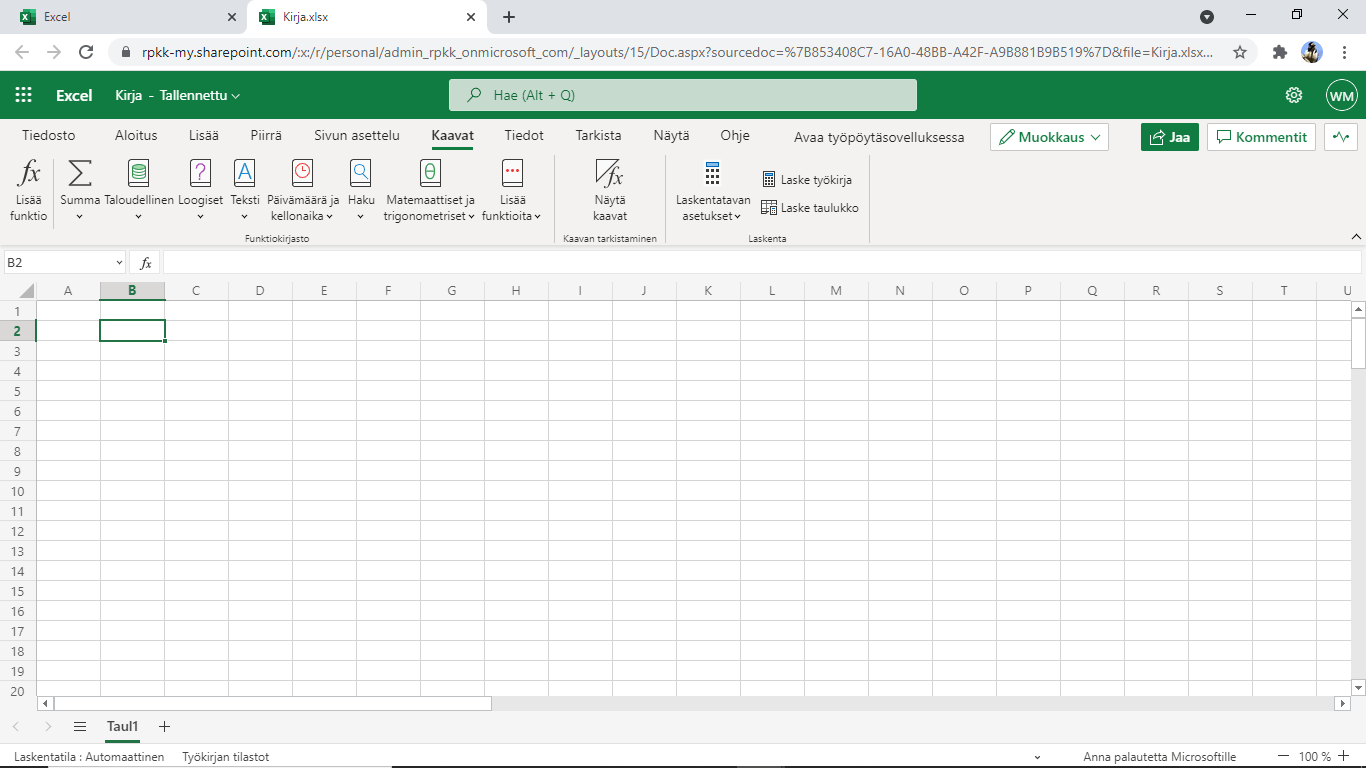This screenshot has height=768, width=1366.
Task: Add a new sheet with plus icon
Action: [x=165, y=726]
